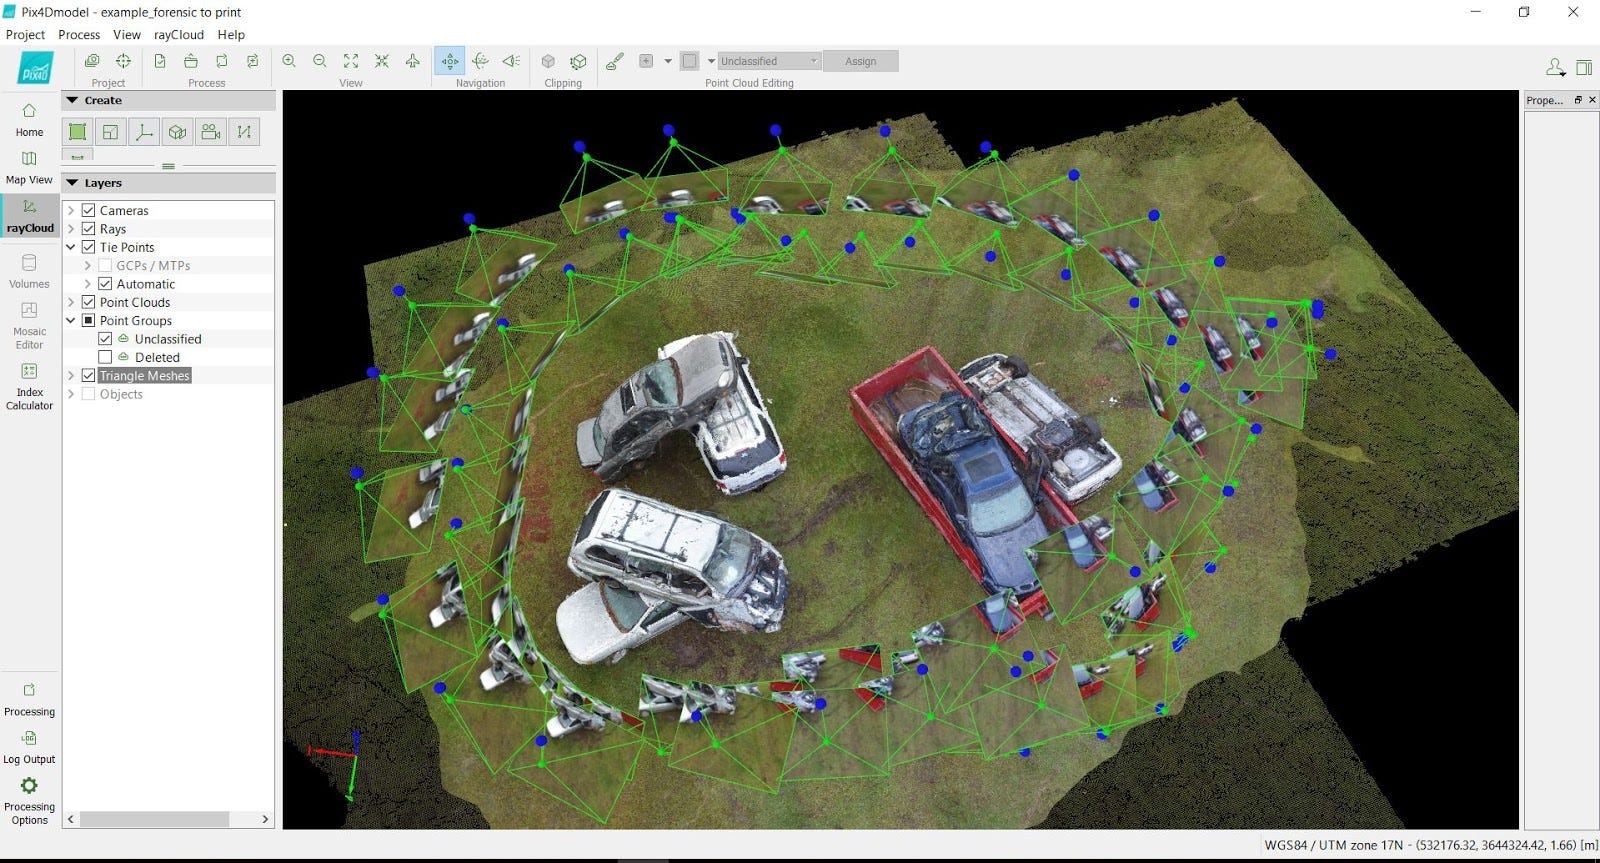1600x863 pixels.
Task: Uncheck the Automatic tie points checkbox
Action: pyautogui.click(x=105, y=284)
